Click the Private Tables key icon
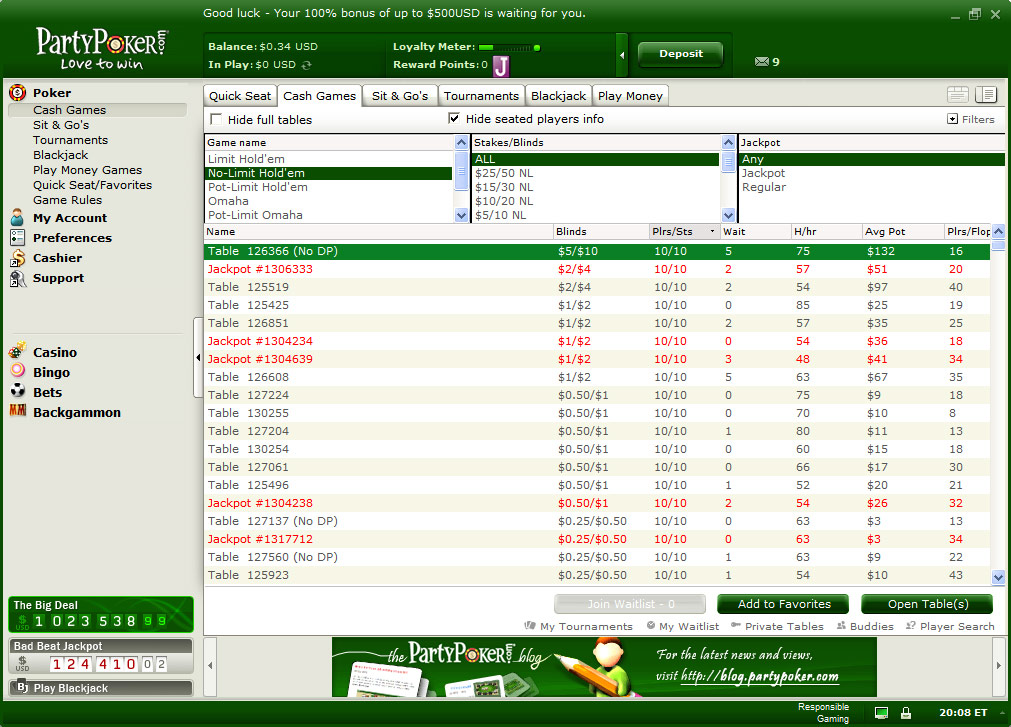Image resolution: width=1011 pixels, height=727 pixels. pos(736,625)
